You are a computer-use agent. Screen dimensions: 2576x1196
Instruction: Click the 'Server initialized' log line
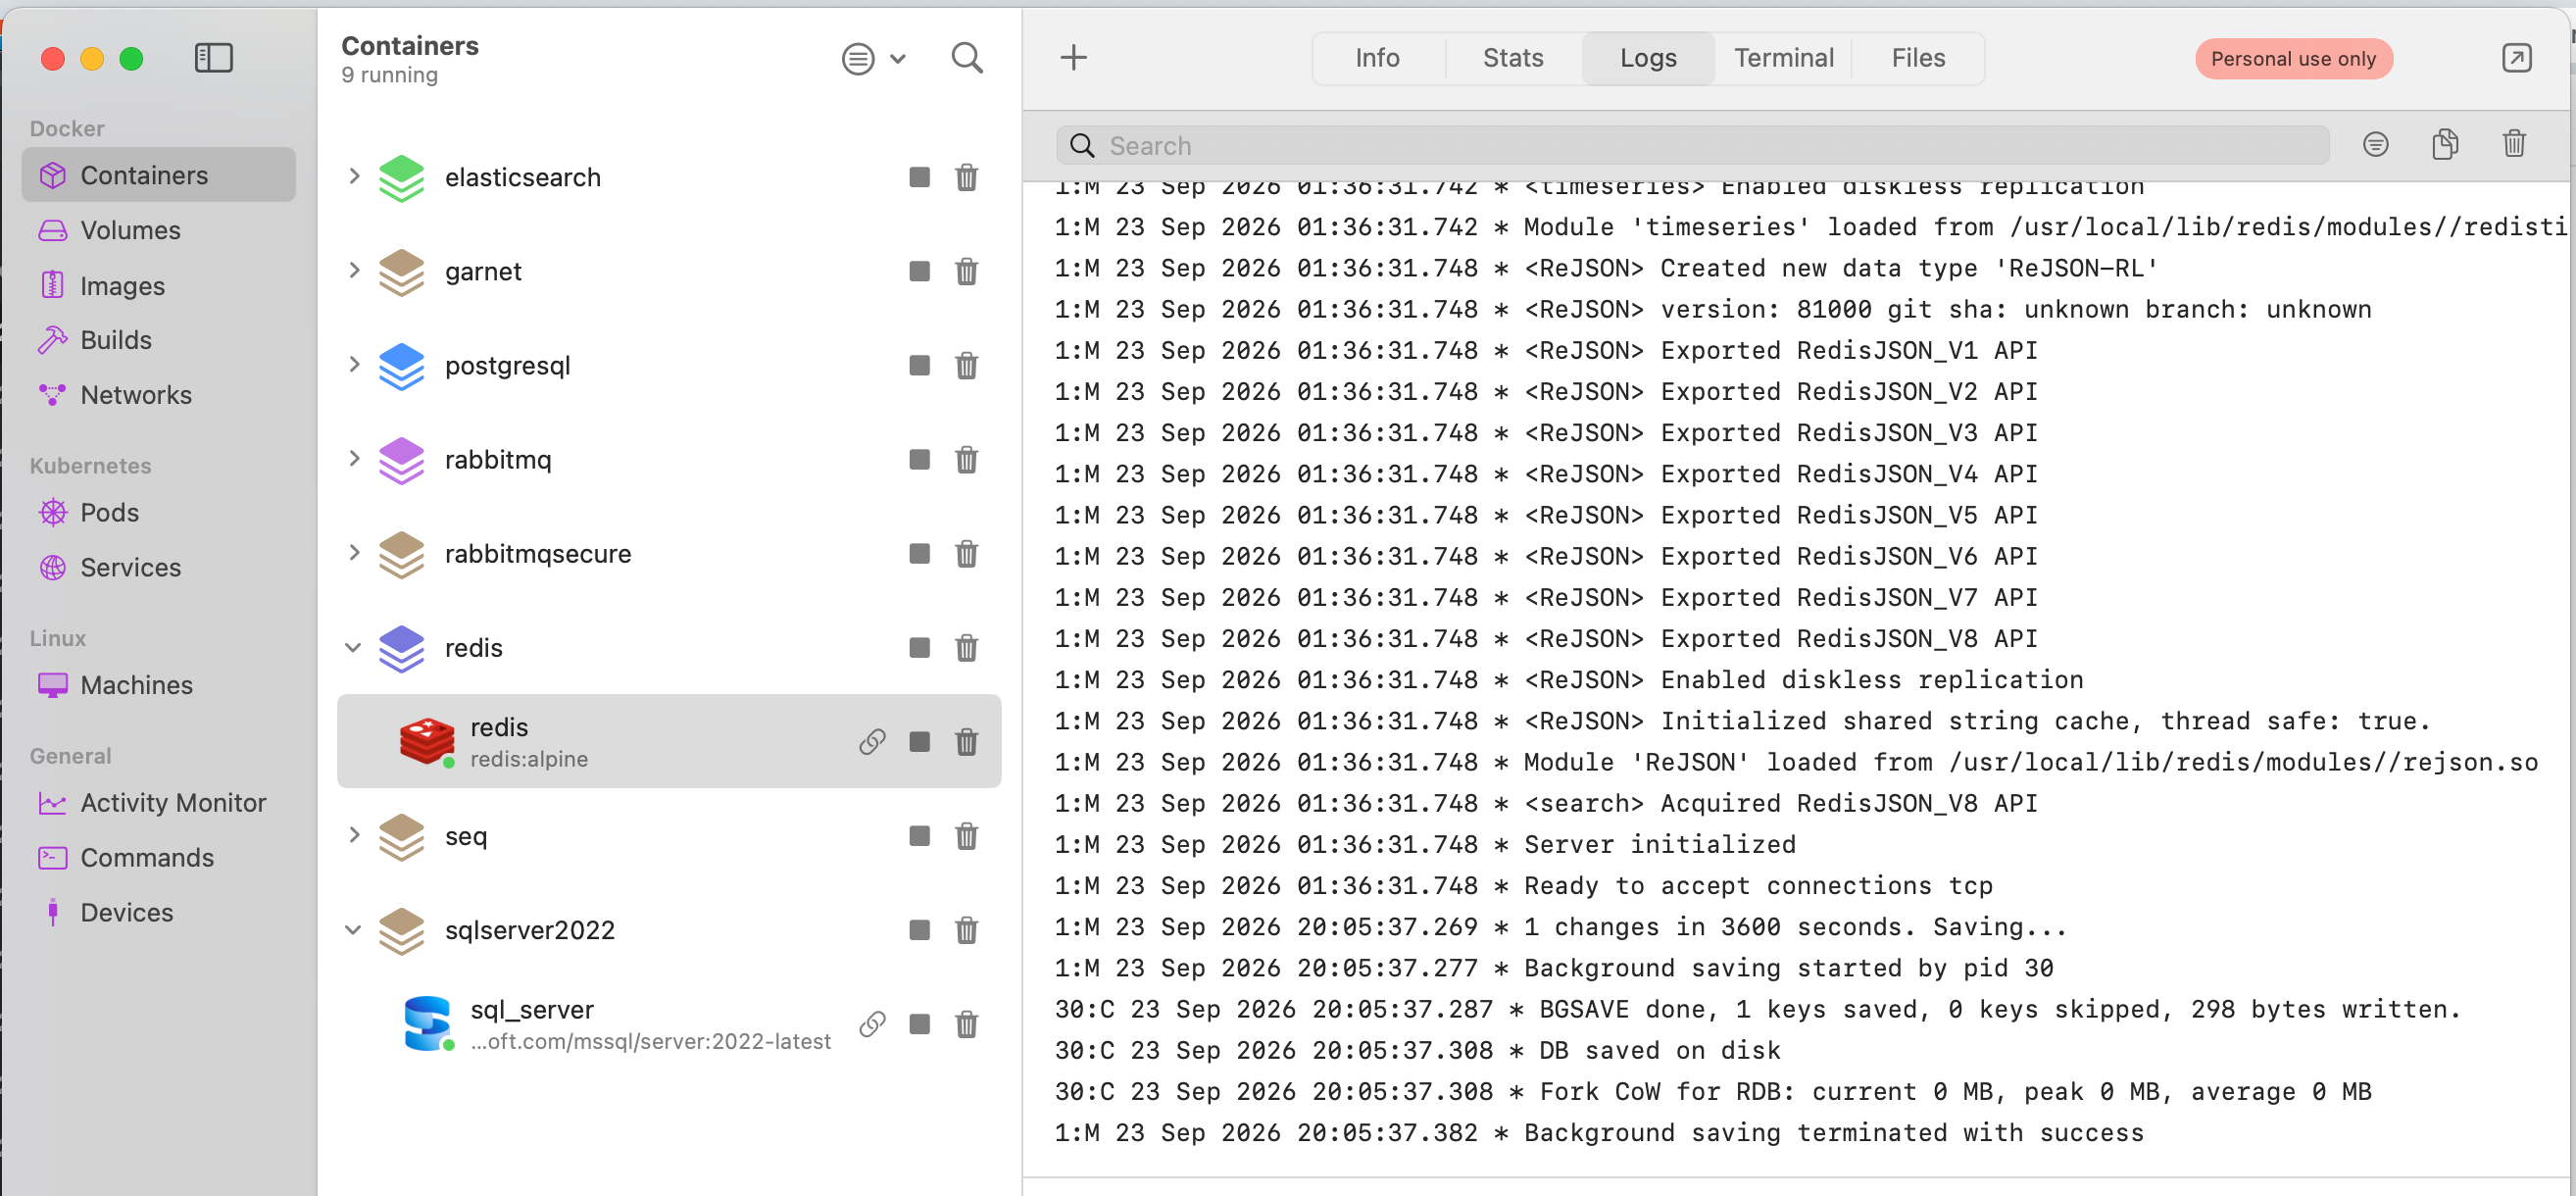click(1425, 845)
